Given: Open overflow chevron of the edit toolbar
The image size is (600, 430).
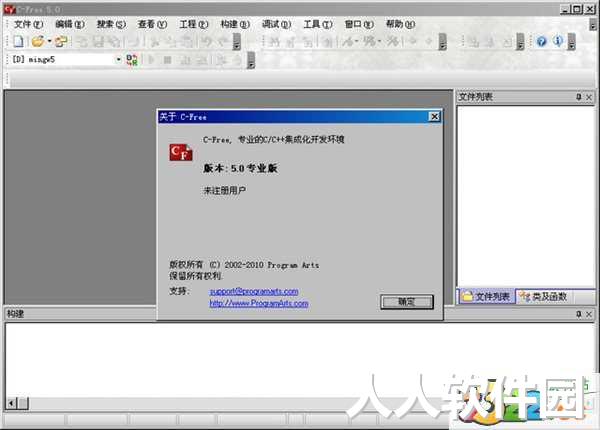Looking at the screenshot, I should coord(237,41).
